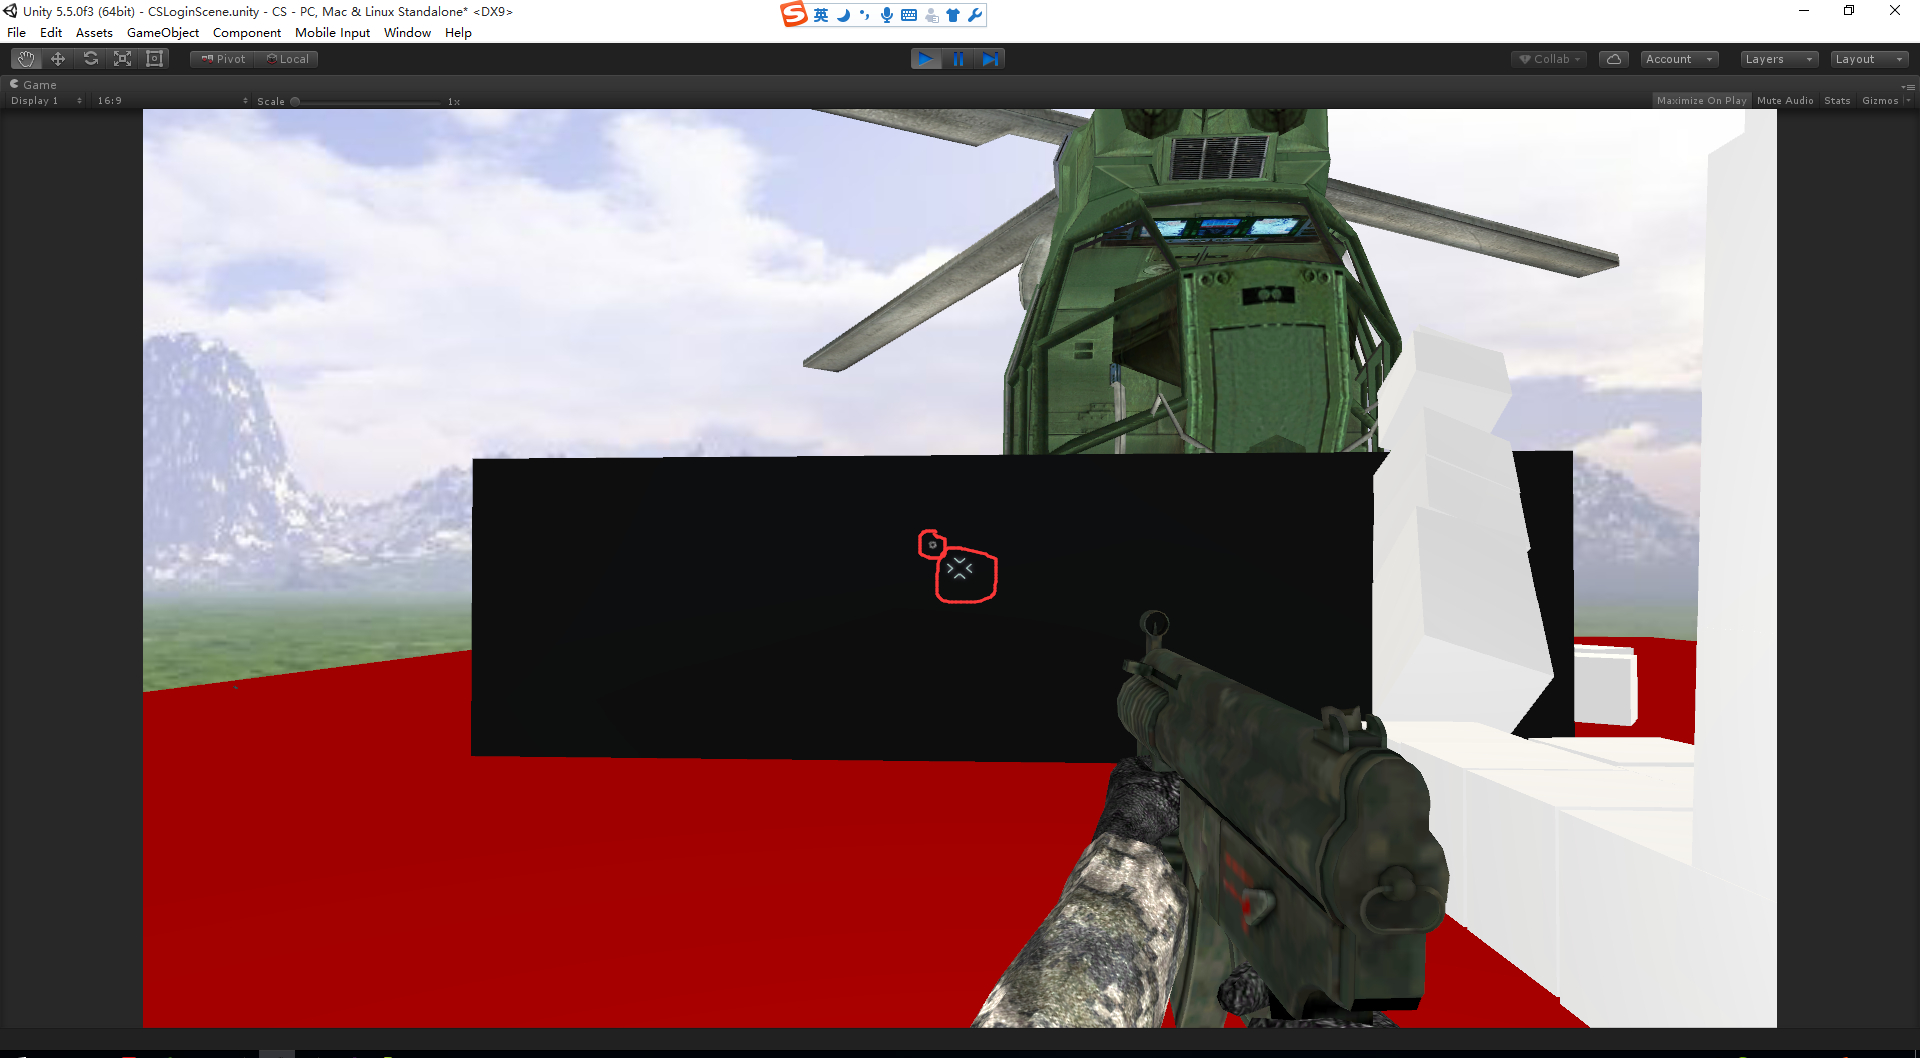Open the Account dropdown

click(1680, 59)
